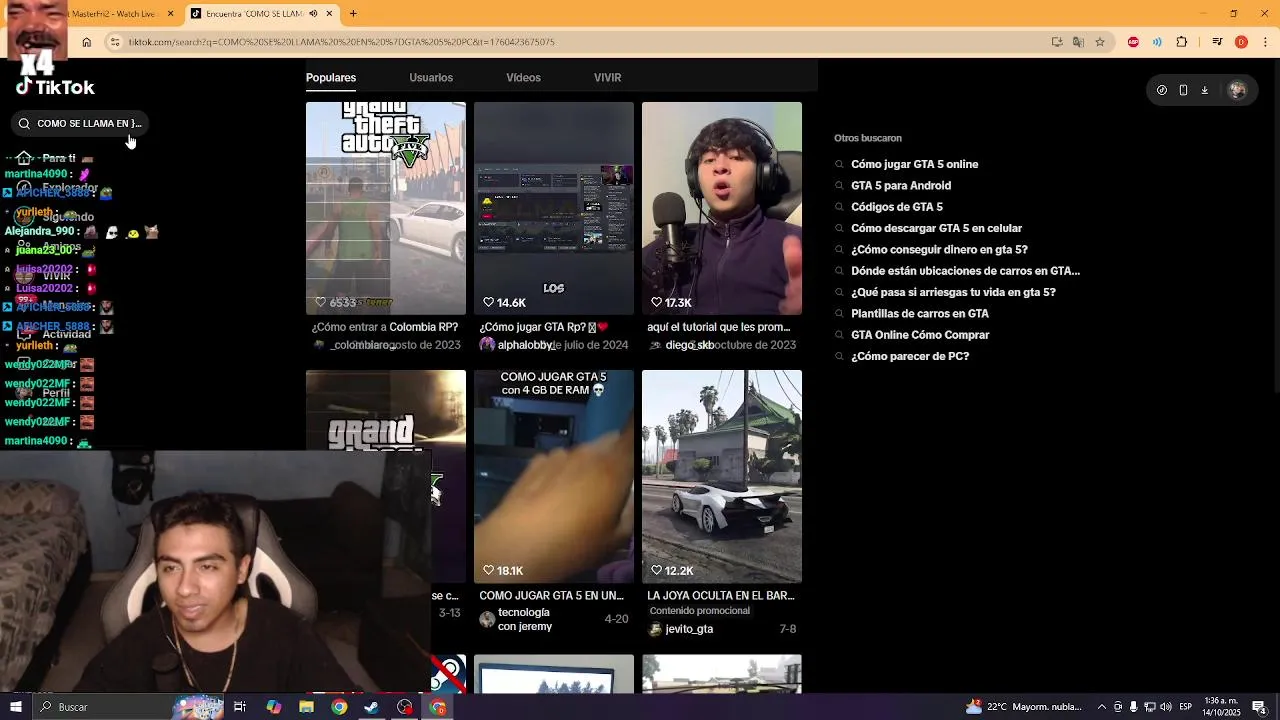Open the alphalobby author profile
The image size is (1280, 720).
pos(526,345)
